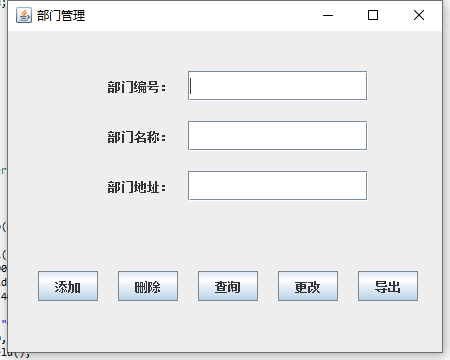
Task: Click the 添加 button to add department
Action: coord(68,286)
